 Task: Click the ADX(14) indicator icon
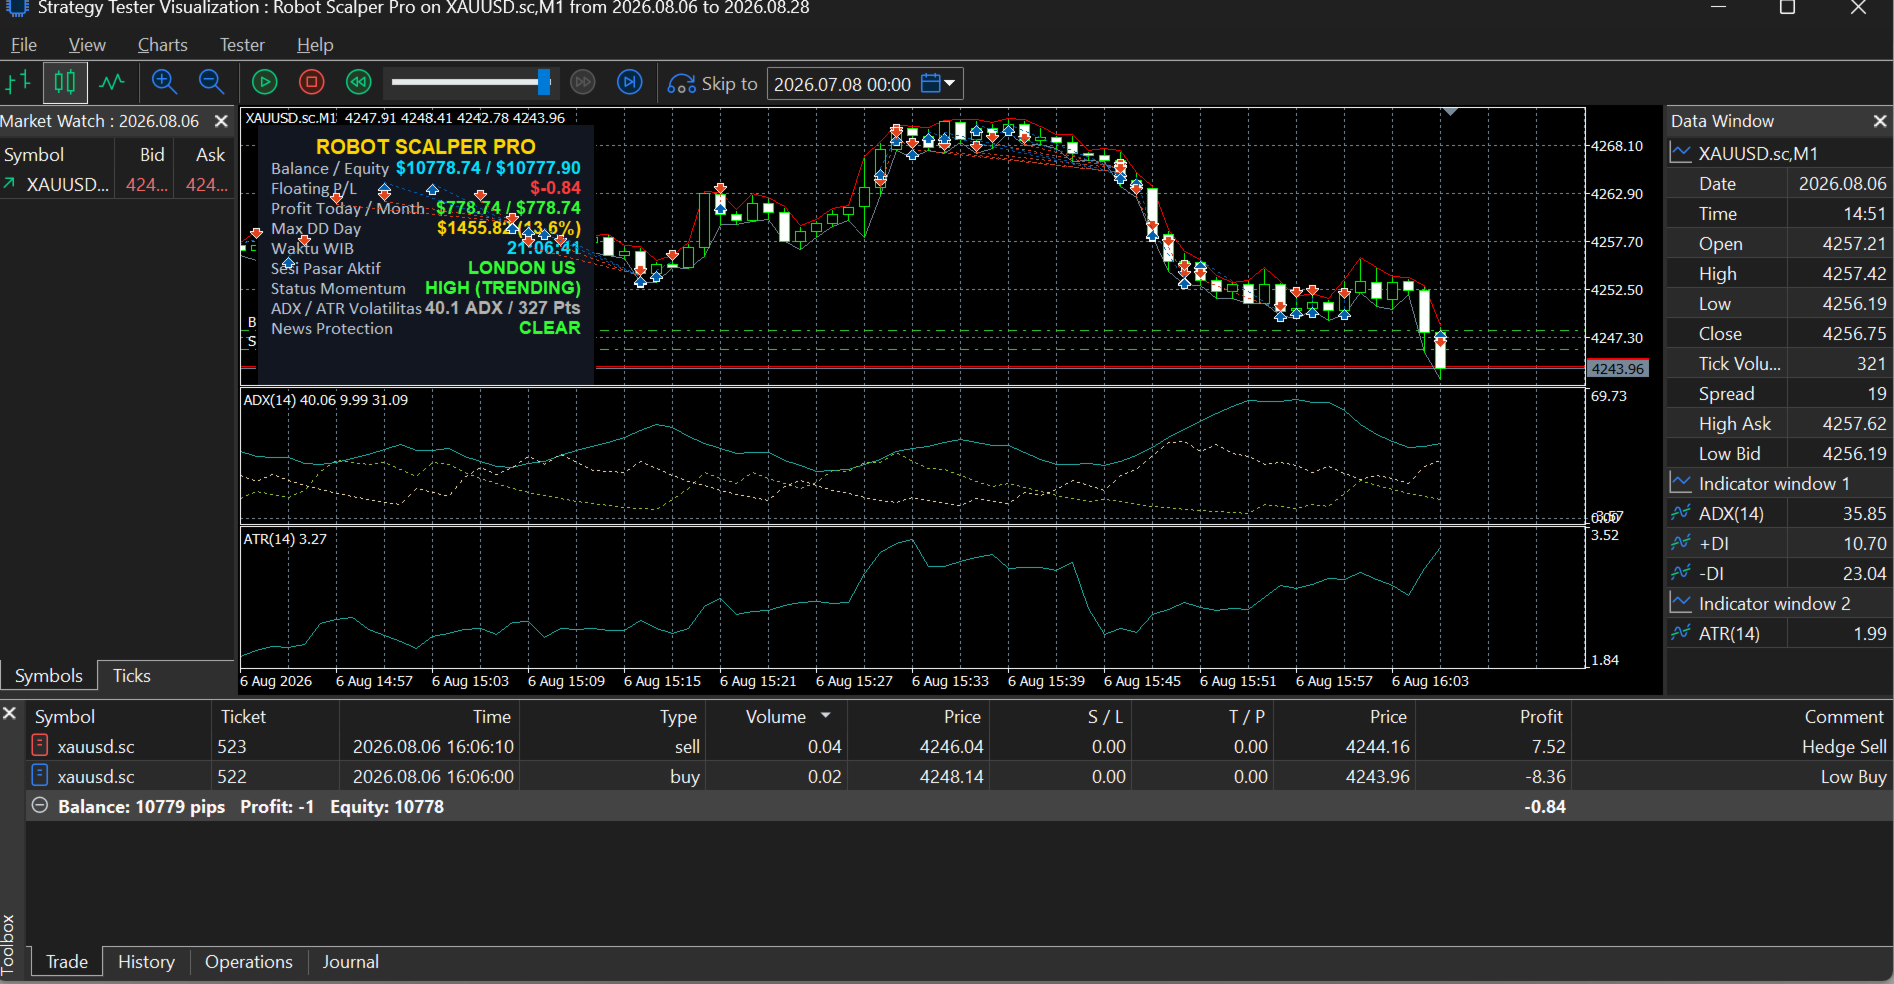[x=1681, y=513]
